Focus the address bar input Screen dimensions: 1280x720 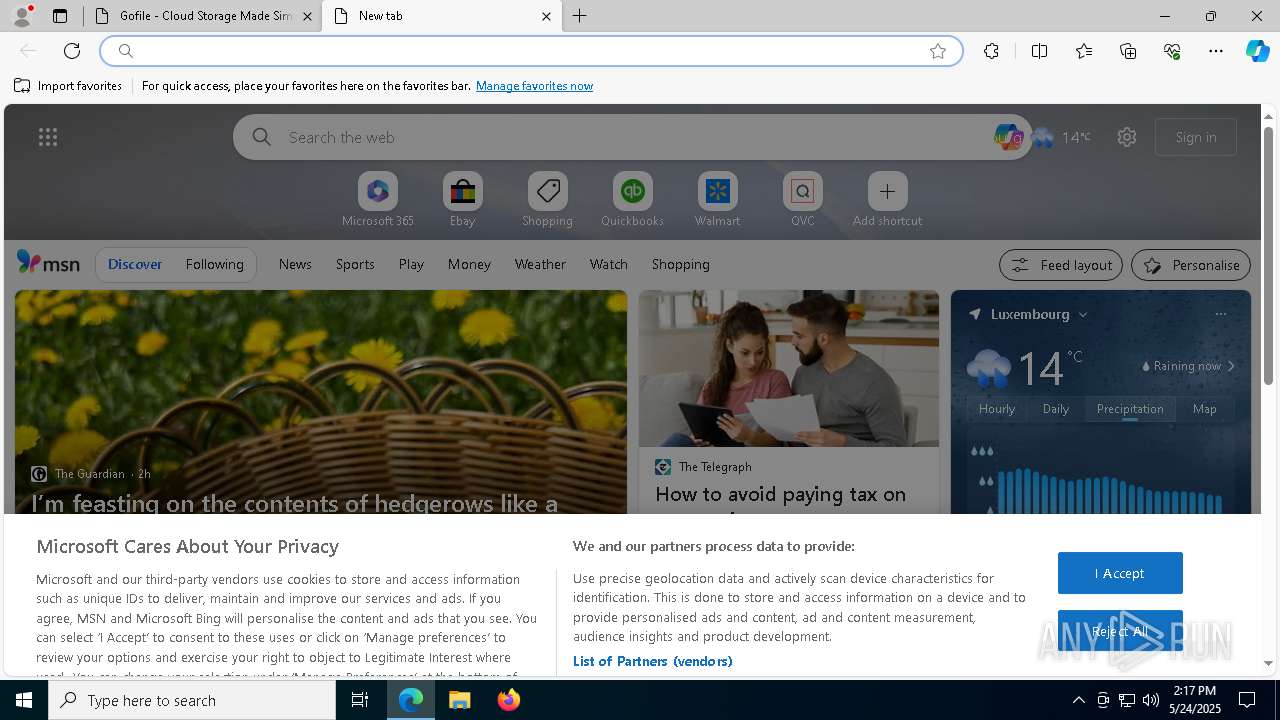(531, 51)
